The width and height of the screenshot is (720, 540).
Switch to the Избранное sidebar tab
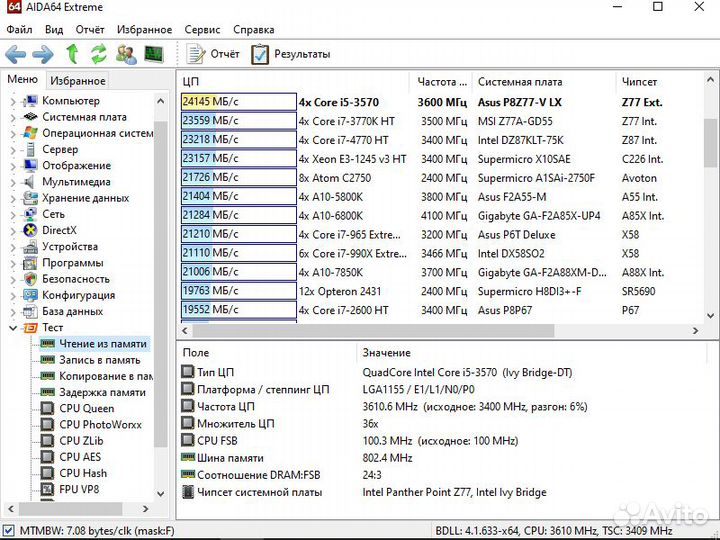[x=78, y=81]
